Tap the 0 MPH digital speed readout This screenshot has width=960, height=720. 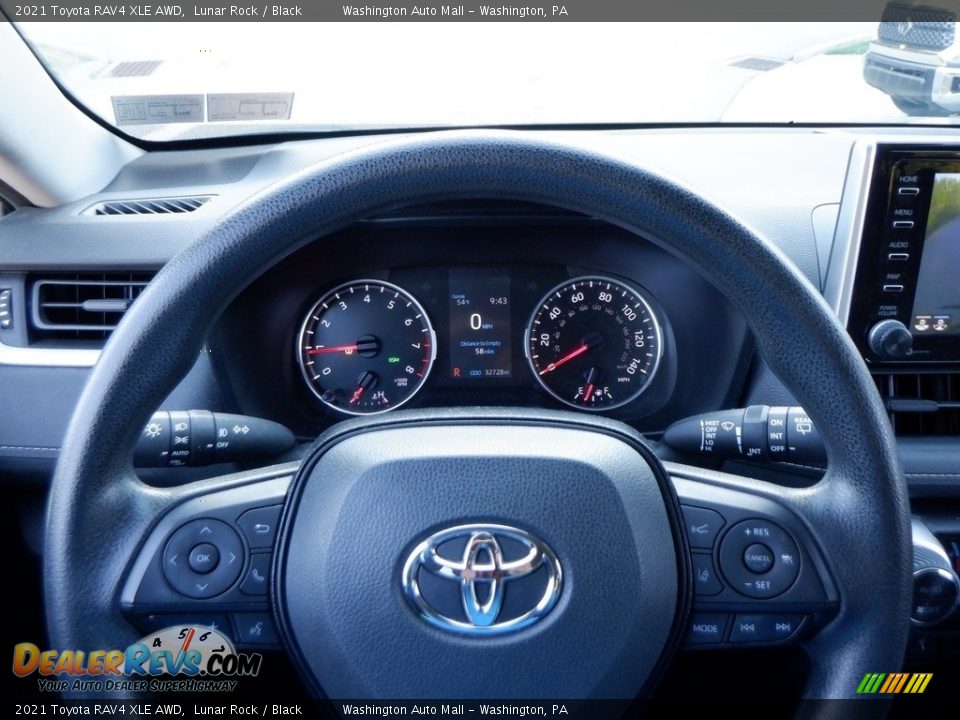pos(480,321)
